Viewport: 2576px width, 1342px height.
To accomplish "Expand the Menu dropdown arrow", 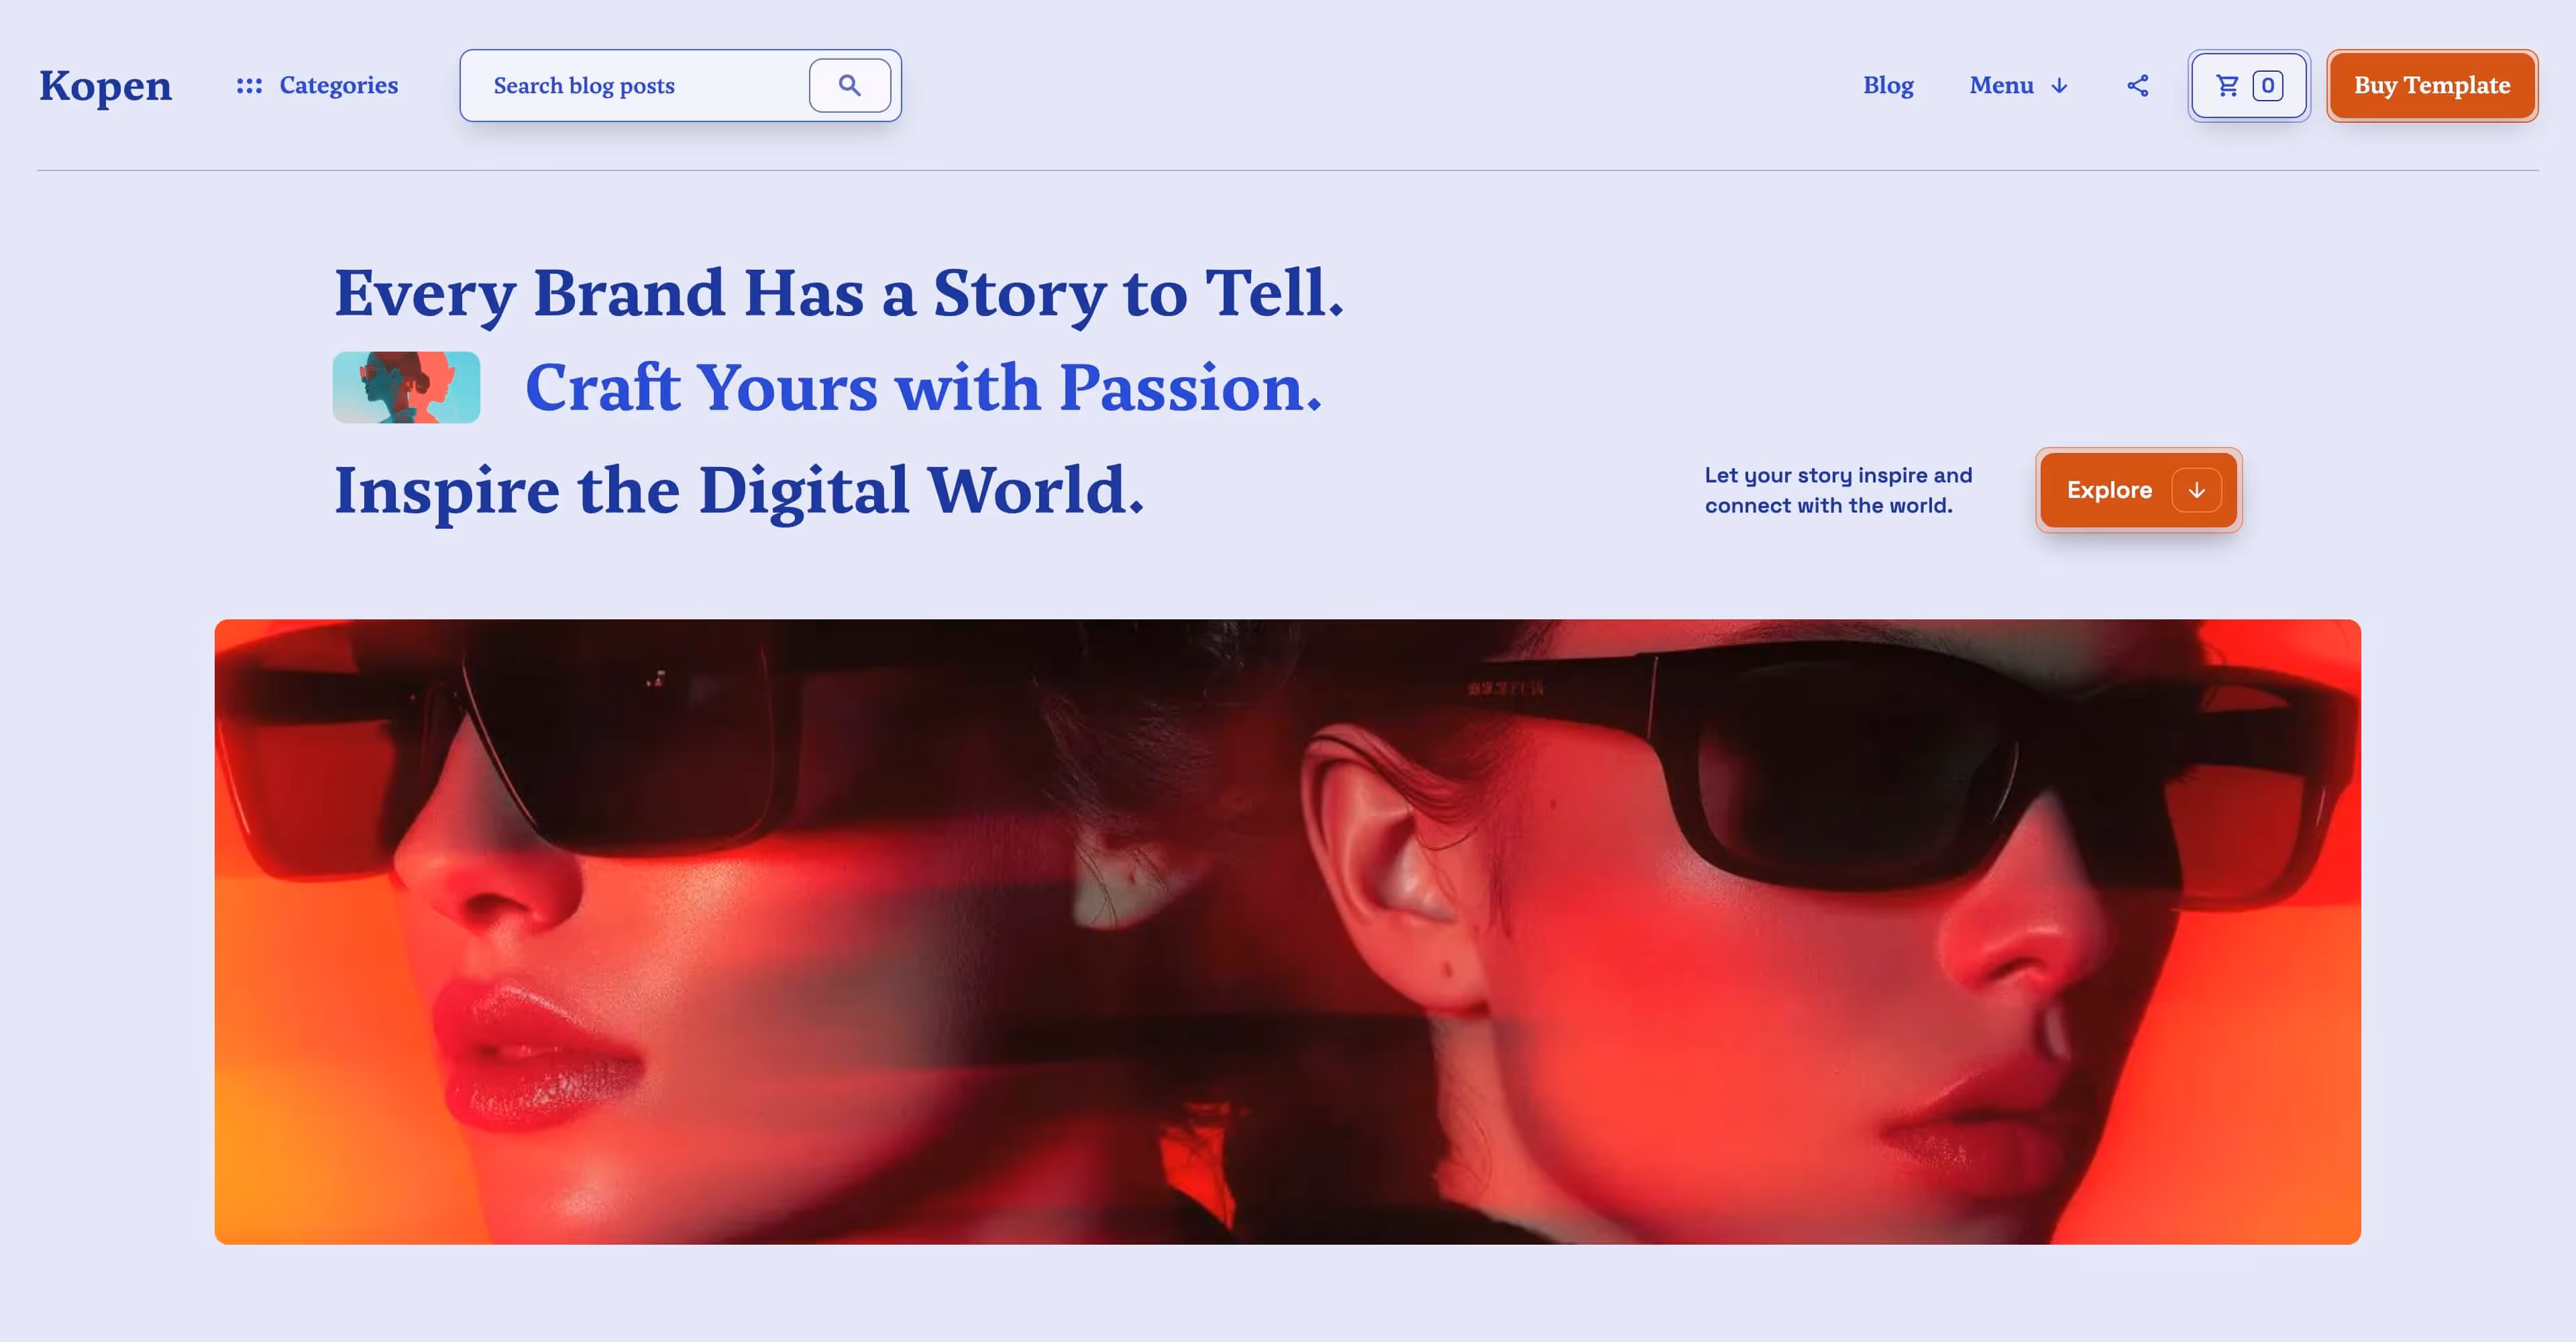I will click(2059, 86).
